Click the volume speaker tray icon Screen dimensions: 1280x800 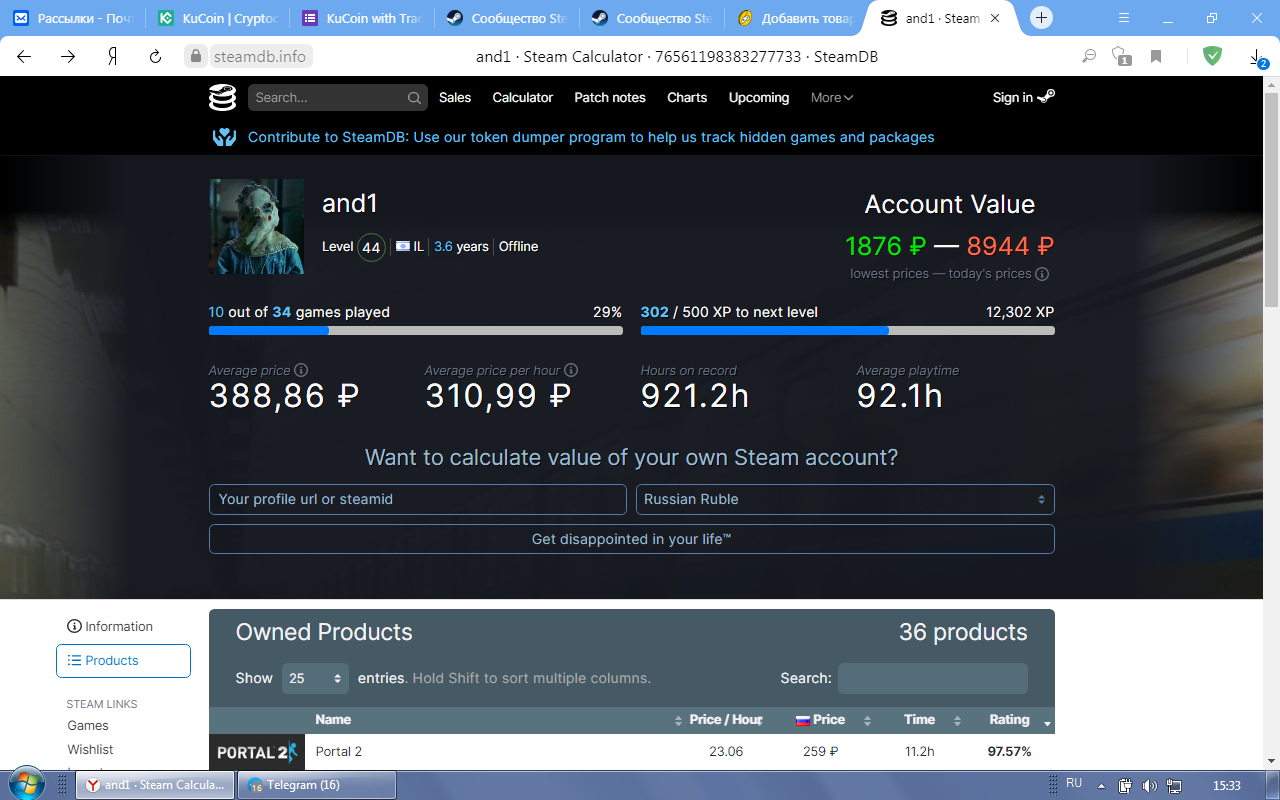[x=1150, y=785]
